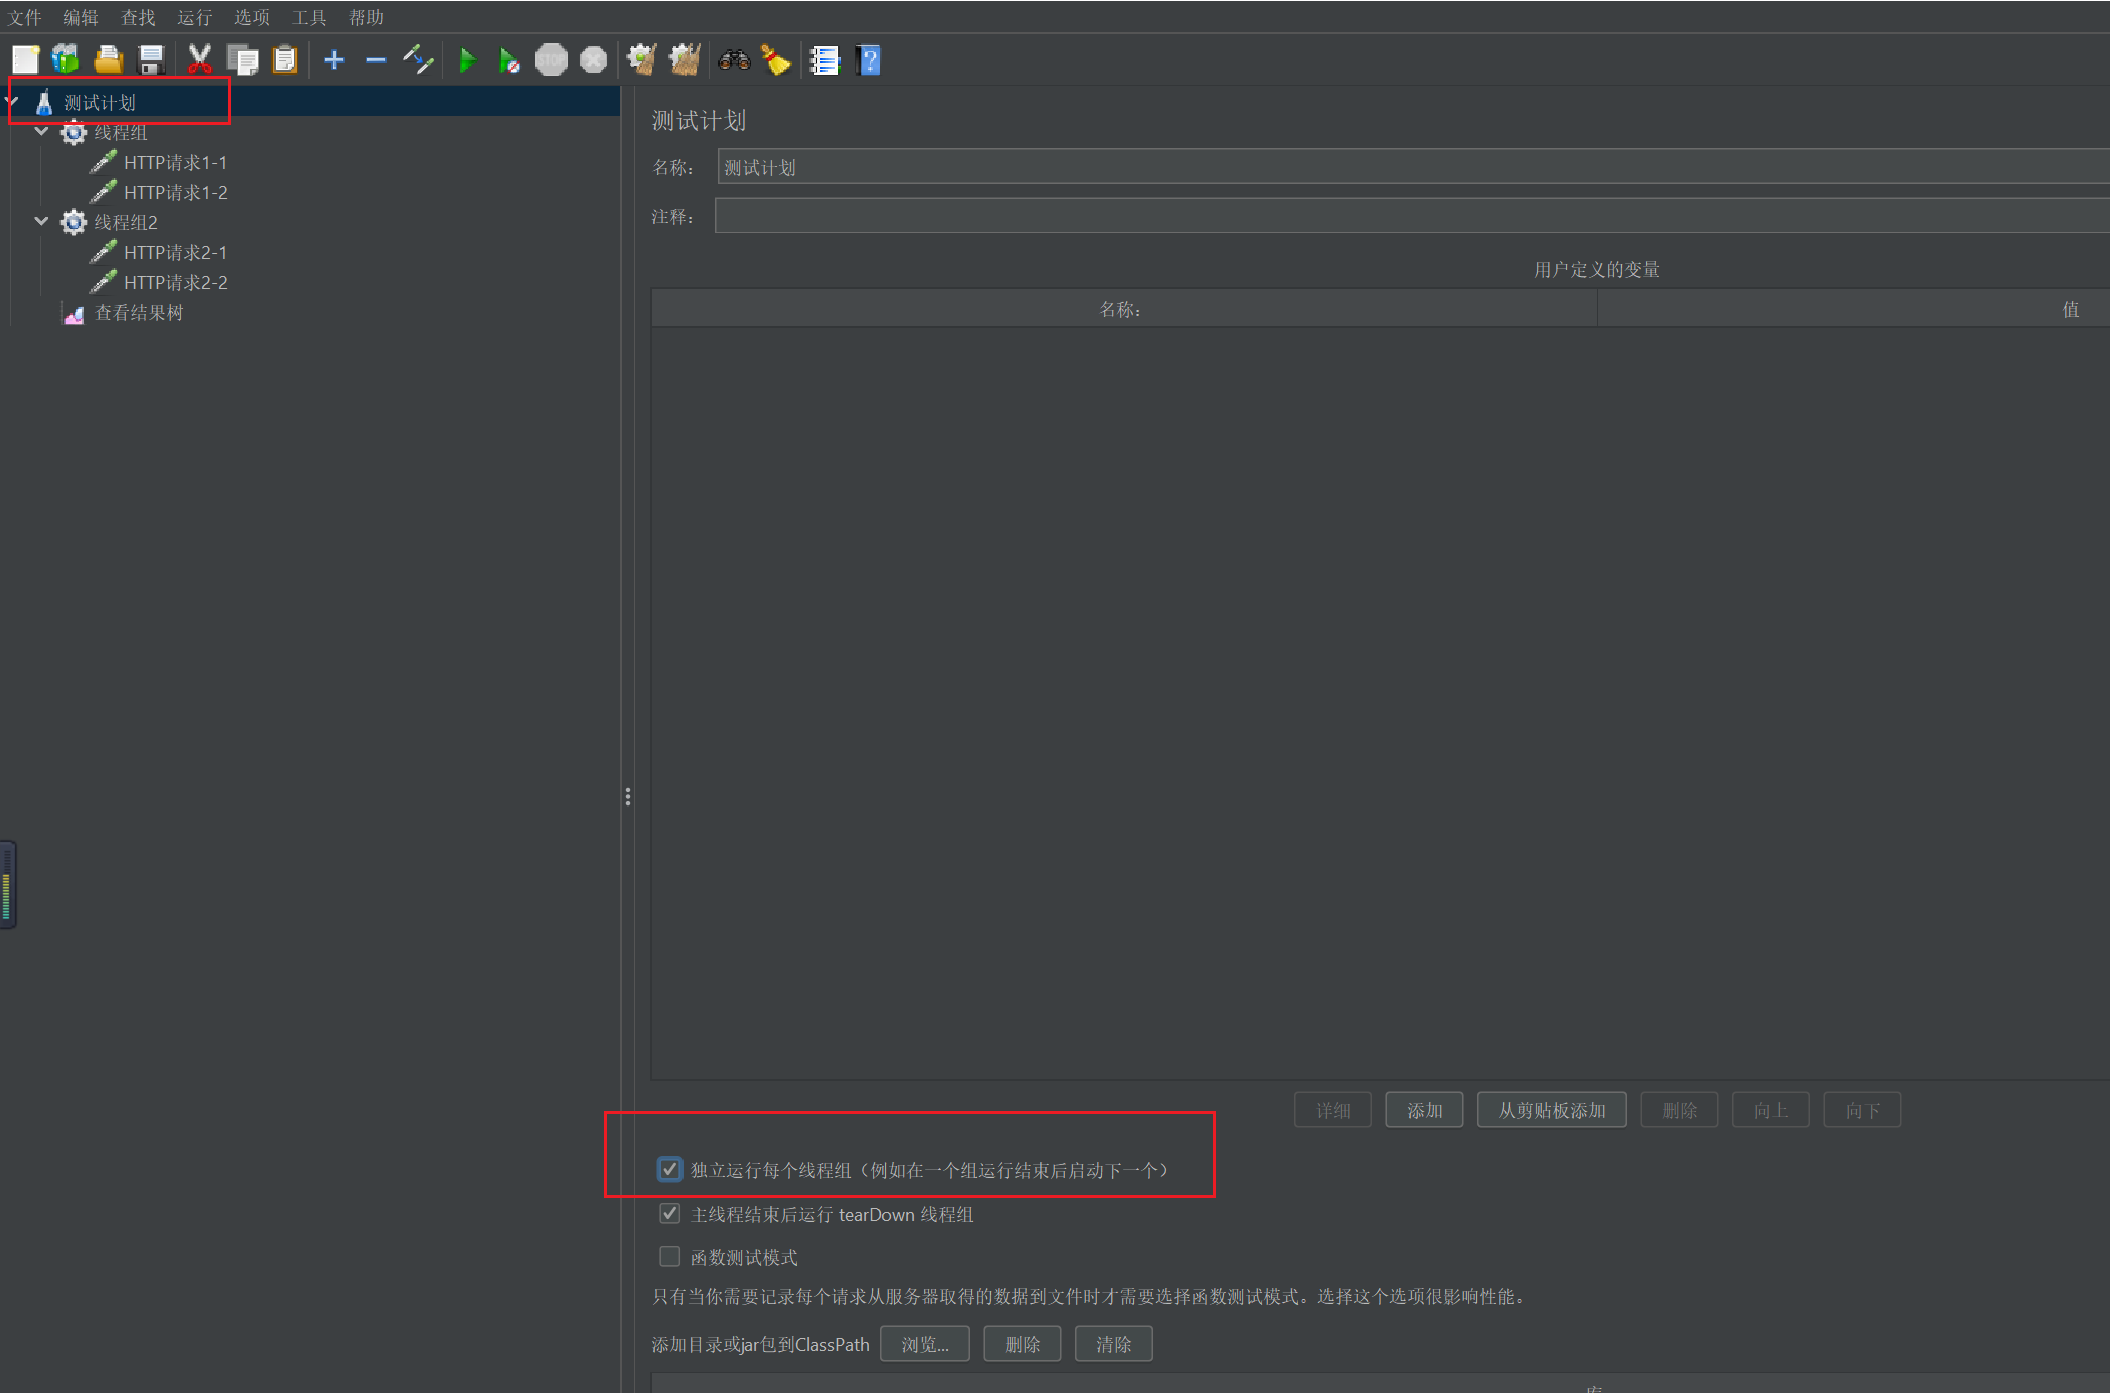Enable the 函数测试模式 checkbox
This screenshot has width=2110, height=1393.
(x=669, y=1256)
